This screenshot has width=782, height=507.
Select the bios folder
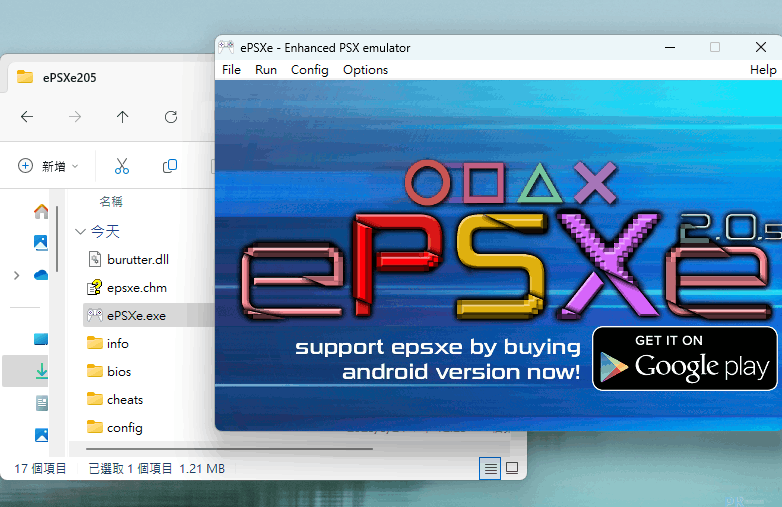[x=119, y=371]
